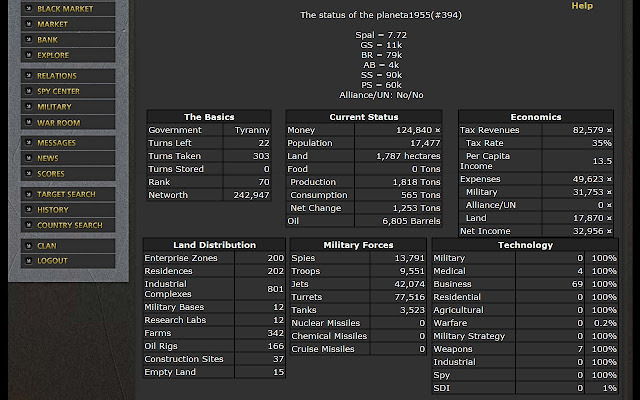
Task: Select the Oil value 6,805 Barrels
Action: (411, 221)
